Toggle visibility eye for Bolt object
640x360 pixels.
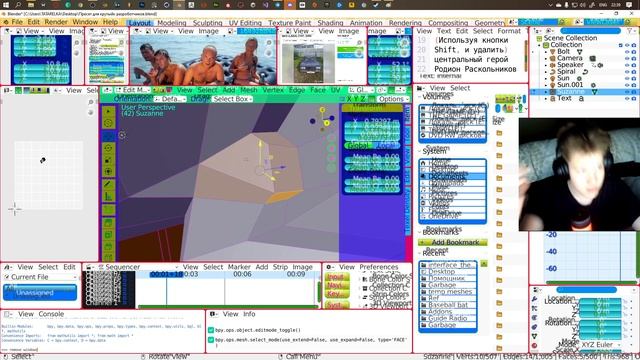point(627,52)
